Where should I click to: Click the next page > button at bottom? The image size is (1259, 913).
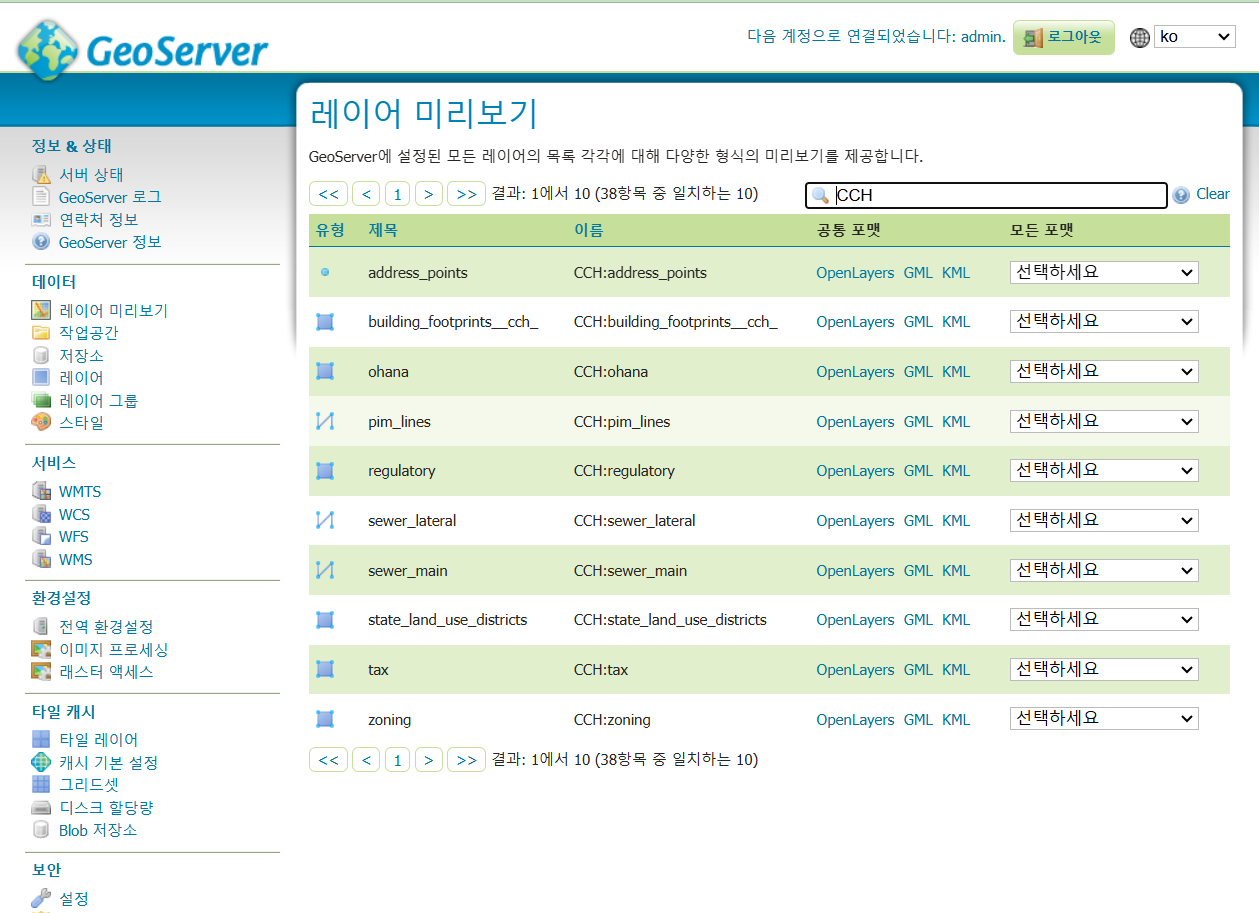pos(429,760)
